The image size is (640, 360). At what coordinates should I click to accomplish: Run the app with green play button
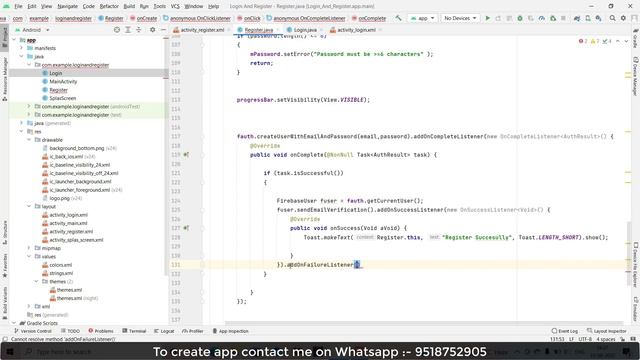pyautogui.click(x=487, y=18)
